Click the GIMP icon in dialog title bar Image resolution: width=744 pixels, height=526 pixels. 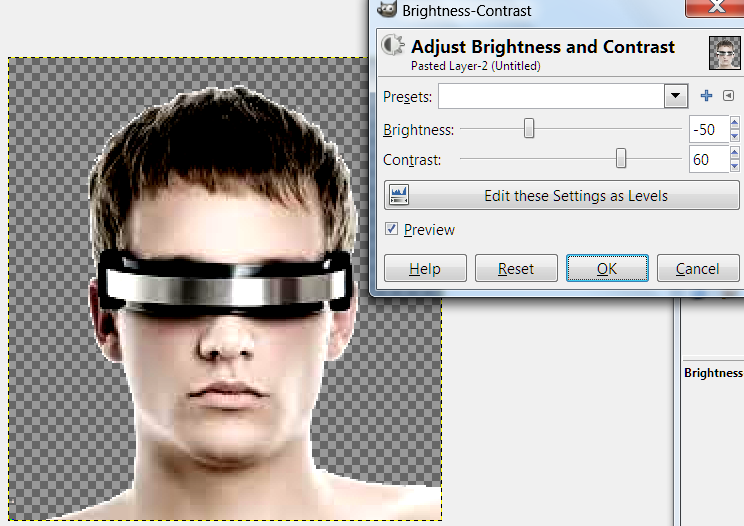click(x=386, y=11)
